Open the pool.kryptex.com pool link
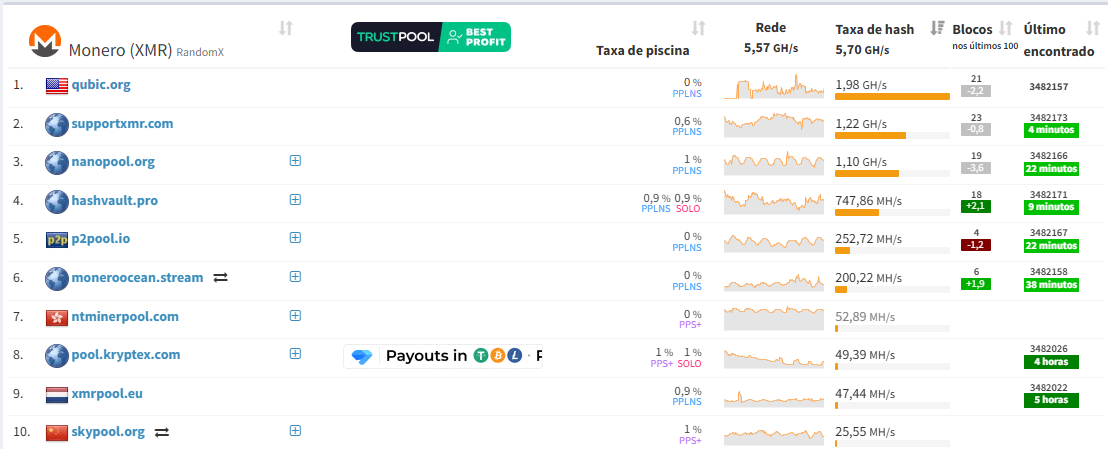Screen dimensions: 1108x449 point(126,355)
